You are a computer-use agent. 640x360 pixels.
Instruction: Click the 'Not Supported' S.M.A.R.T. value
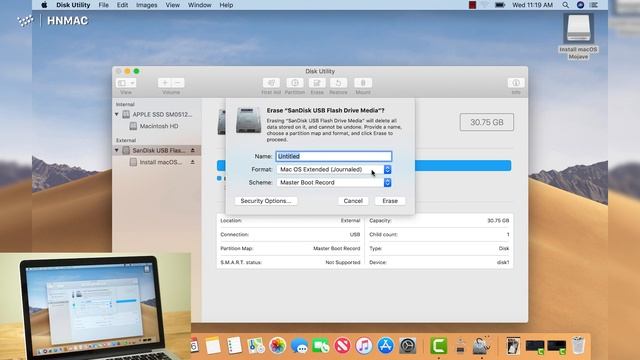(343, 262)
